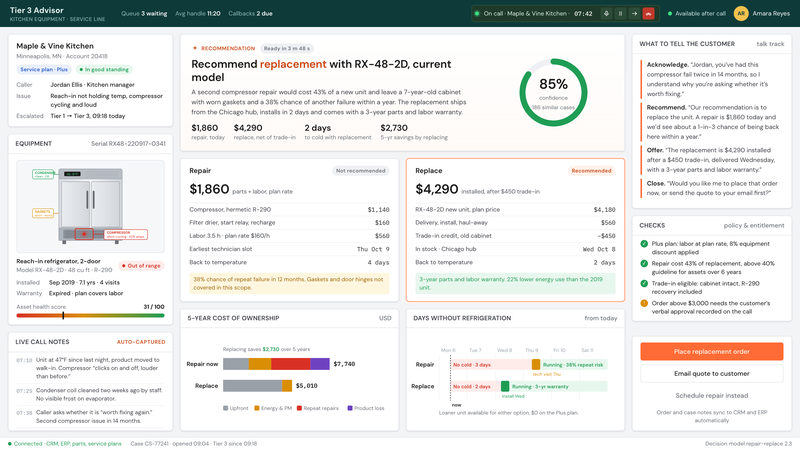Click the Service plan Plus badge
This screenshot has width=800, height=450.
(x=44, y=69)
